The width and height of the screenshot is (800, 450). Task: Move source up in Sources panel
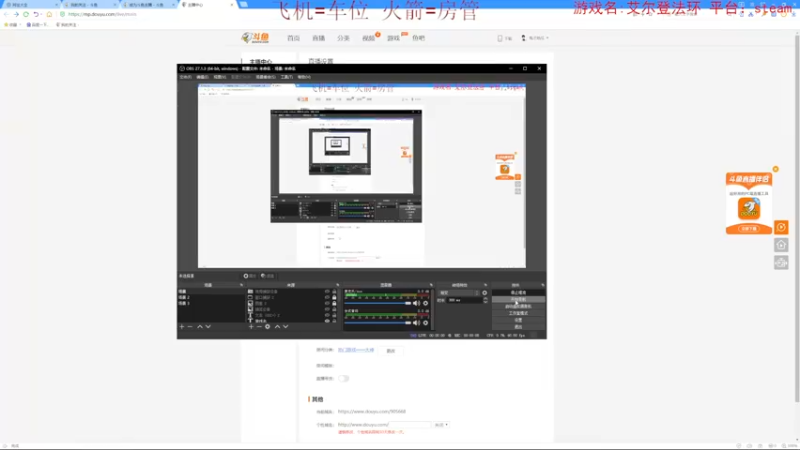point(278,327)
